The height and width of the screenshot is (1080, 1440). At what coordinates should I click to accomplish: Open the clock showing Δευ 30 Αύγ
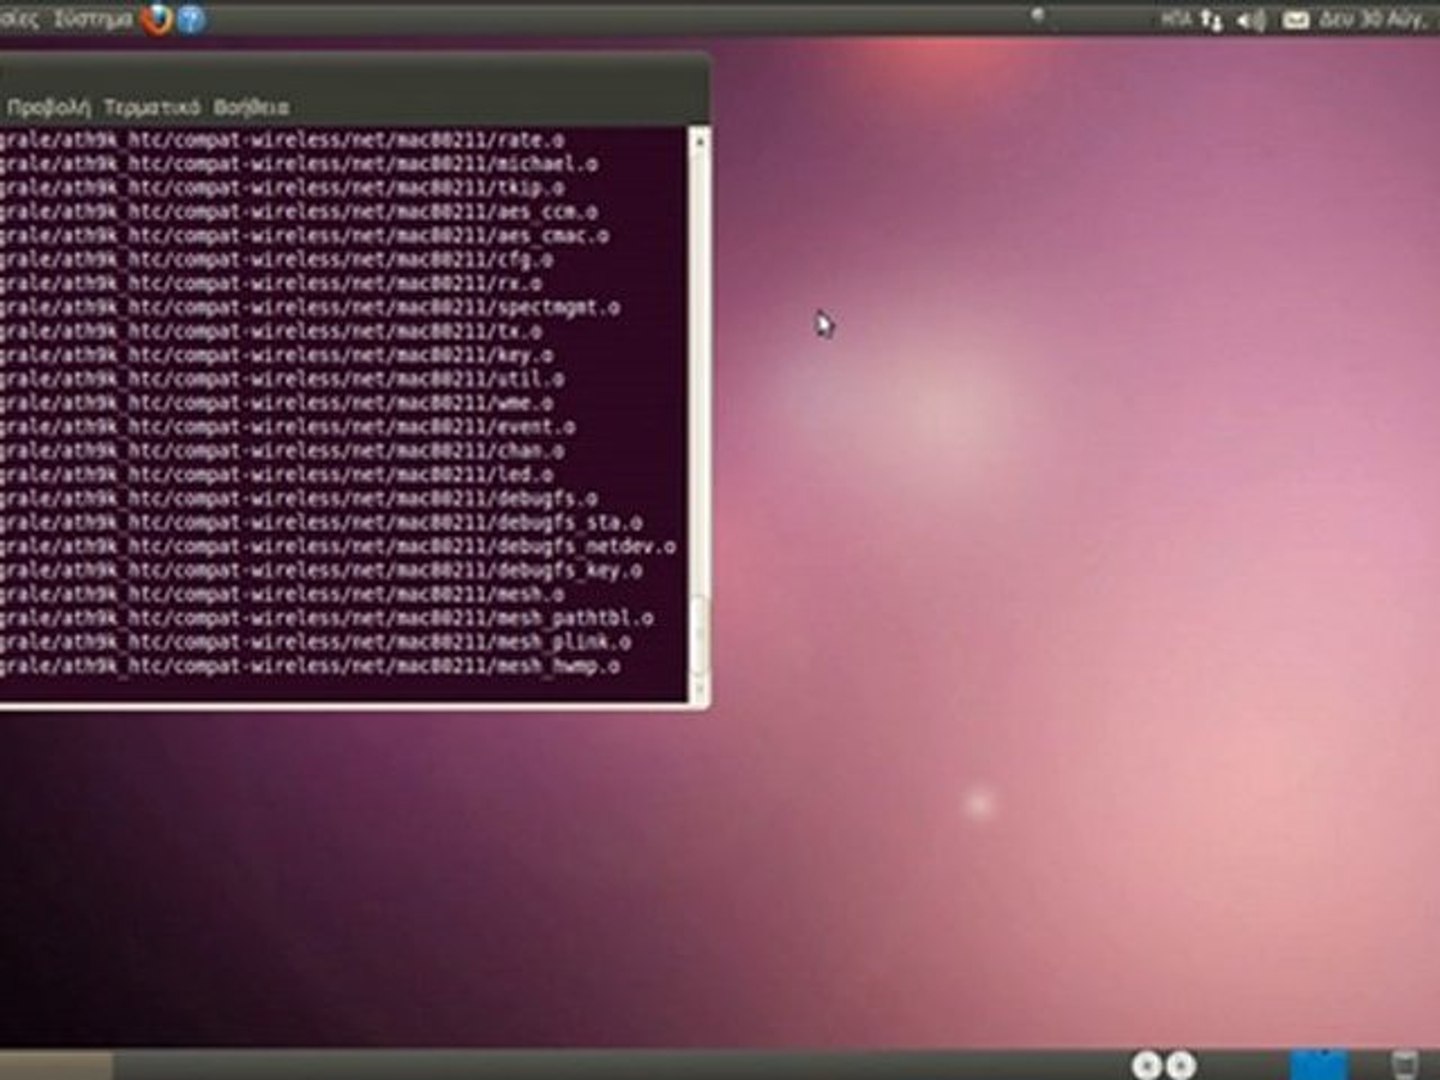click(1373, 19)
